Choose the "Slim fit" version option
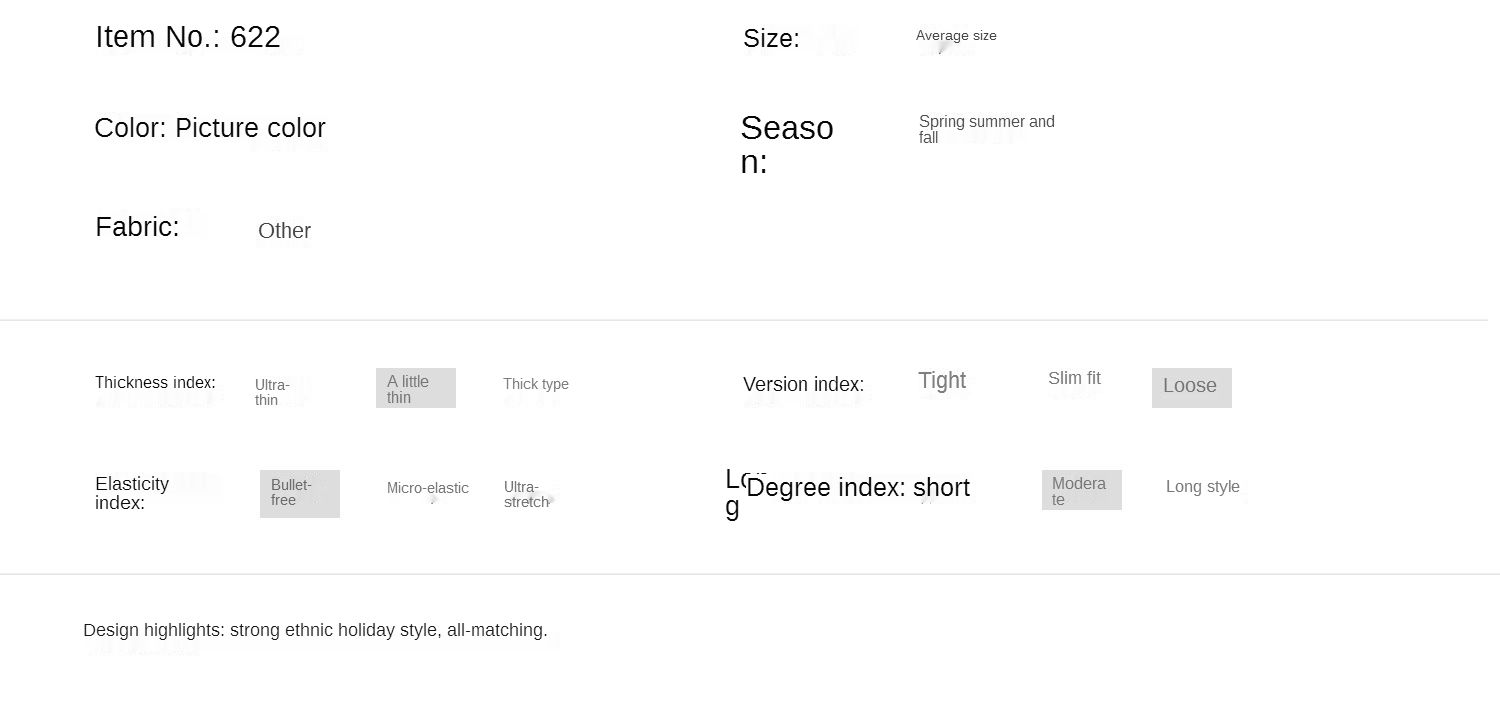Image resolution: width=1500 pixels, height=724 pixels. 1074,378
